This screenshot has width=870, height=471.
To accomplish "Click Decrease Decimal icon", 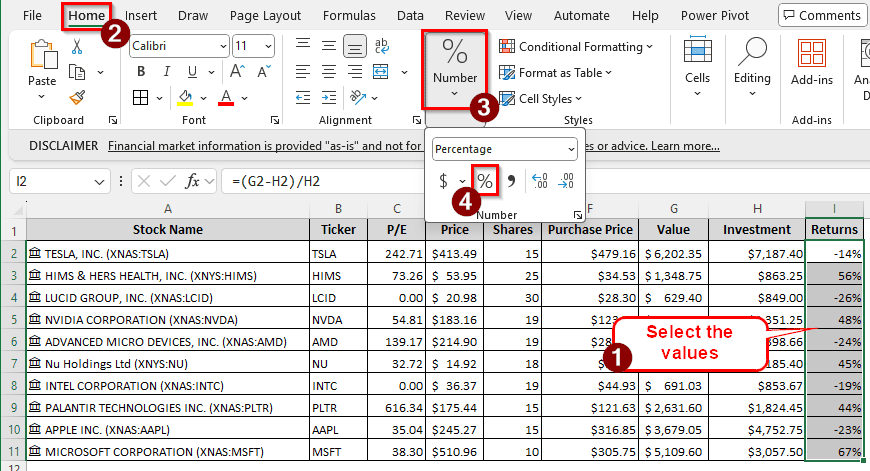I will coord(566,181).
